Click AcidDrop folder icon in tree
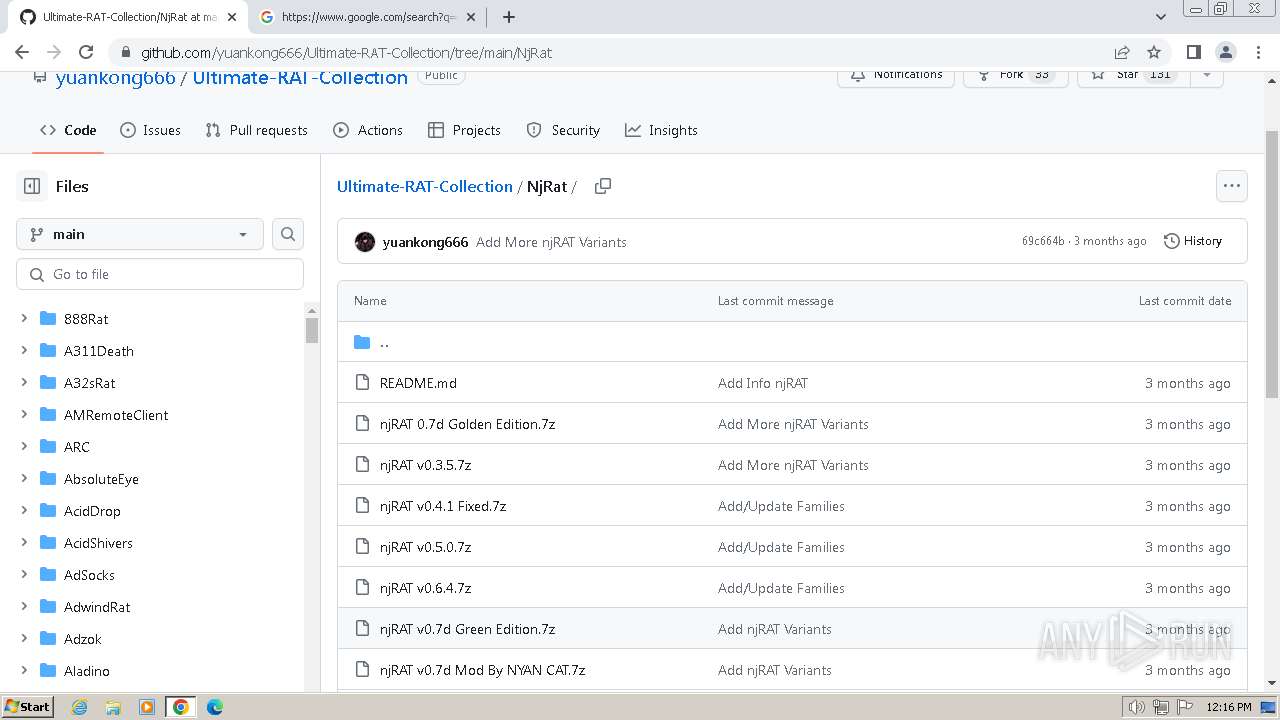 click(47, 510)
